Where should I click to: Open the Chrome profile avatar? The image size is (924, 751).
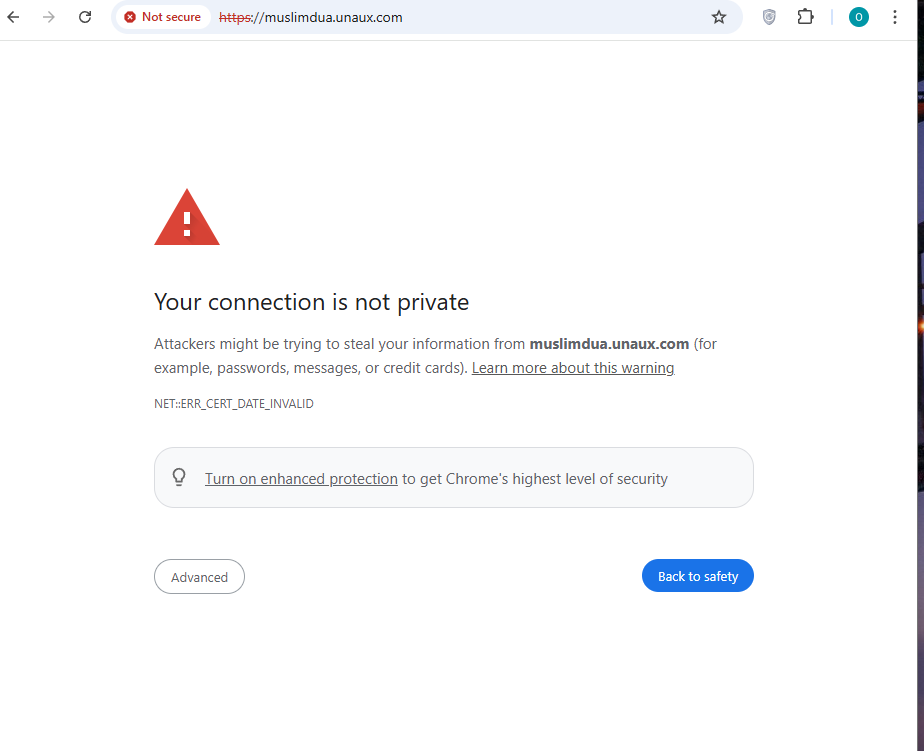(x=858, y=17)
